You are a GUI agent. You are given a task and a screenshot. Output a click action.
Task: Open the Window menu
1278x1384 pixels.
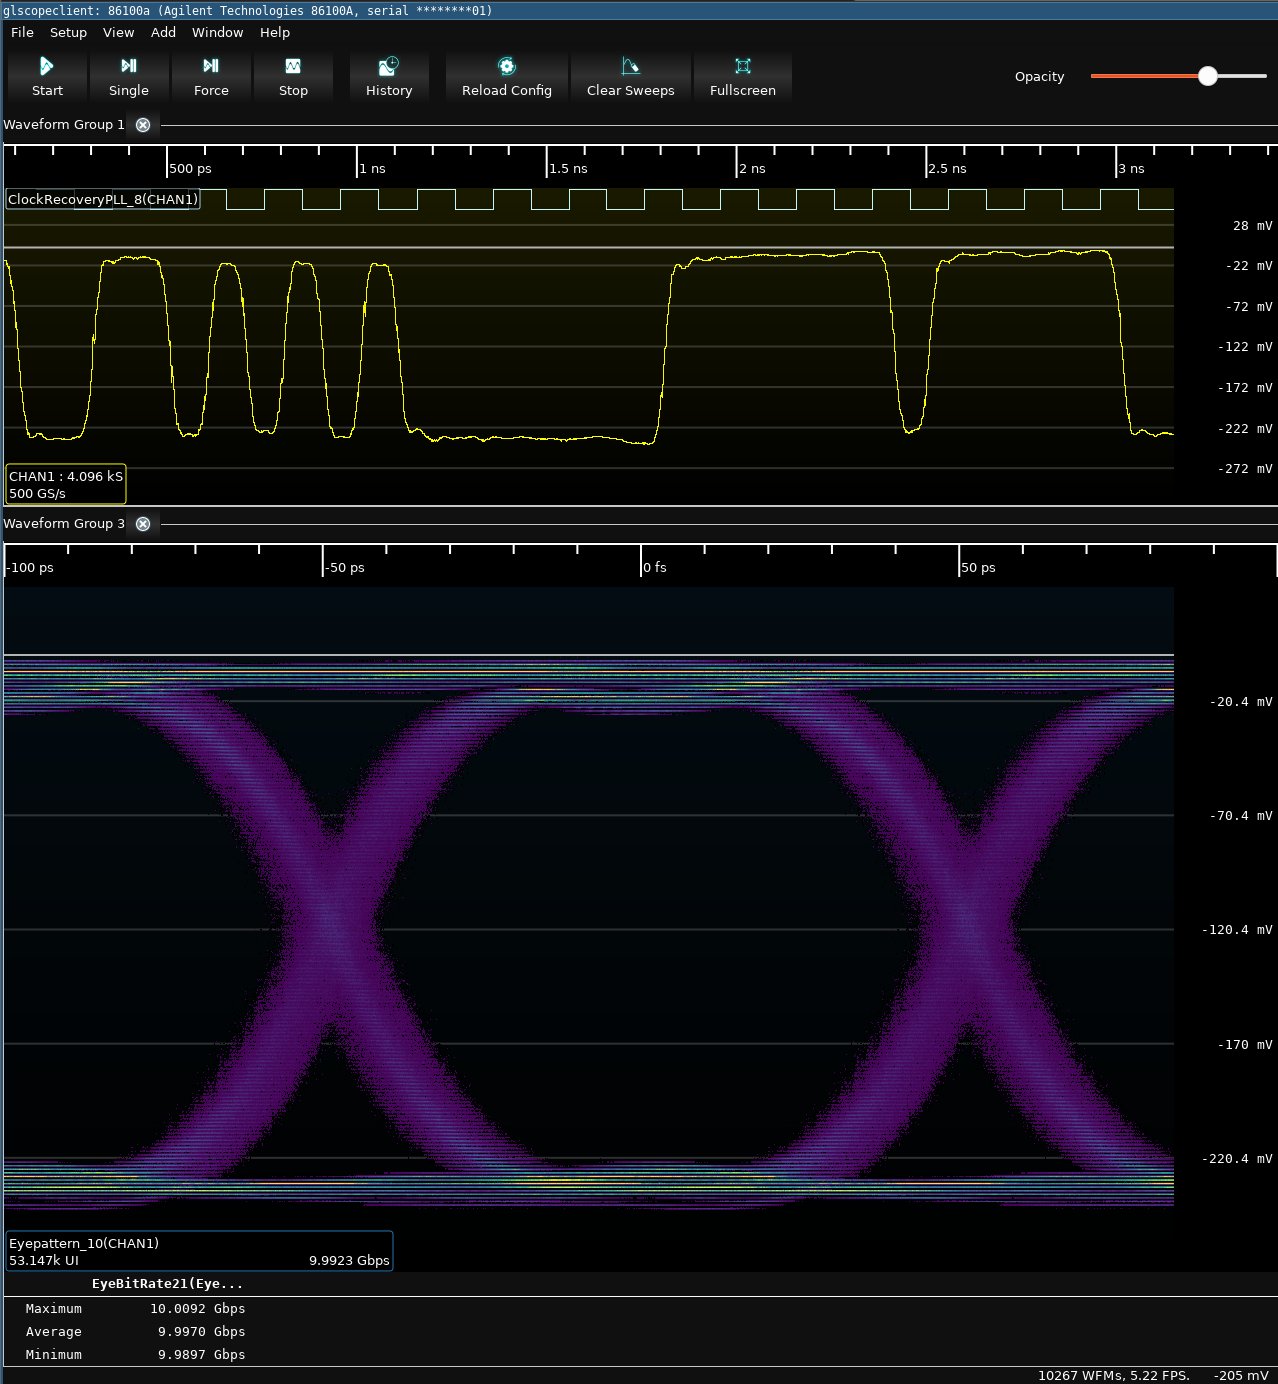217,32
